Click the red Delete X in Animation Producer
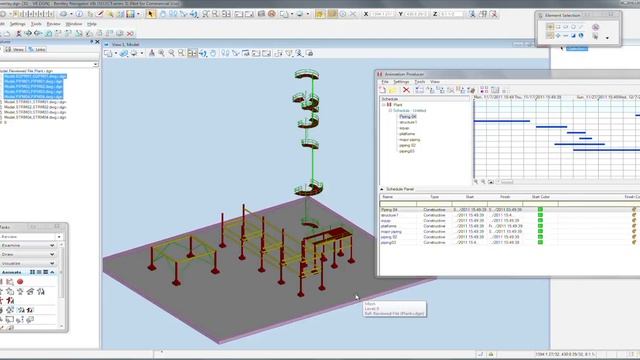Viewport: 640px width, 360px height. tap(406, 90)
